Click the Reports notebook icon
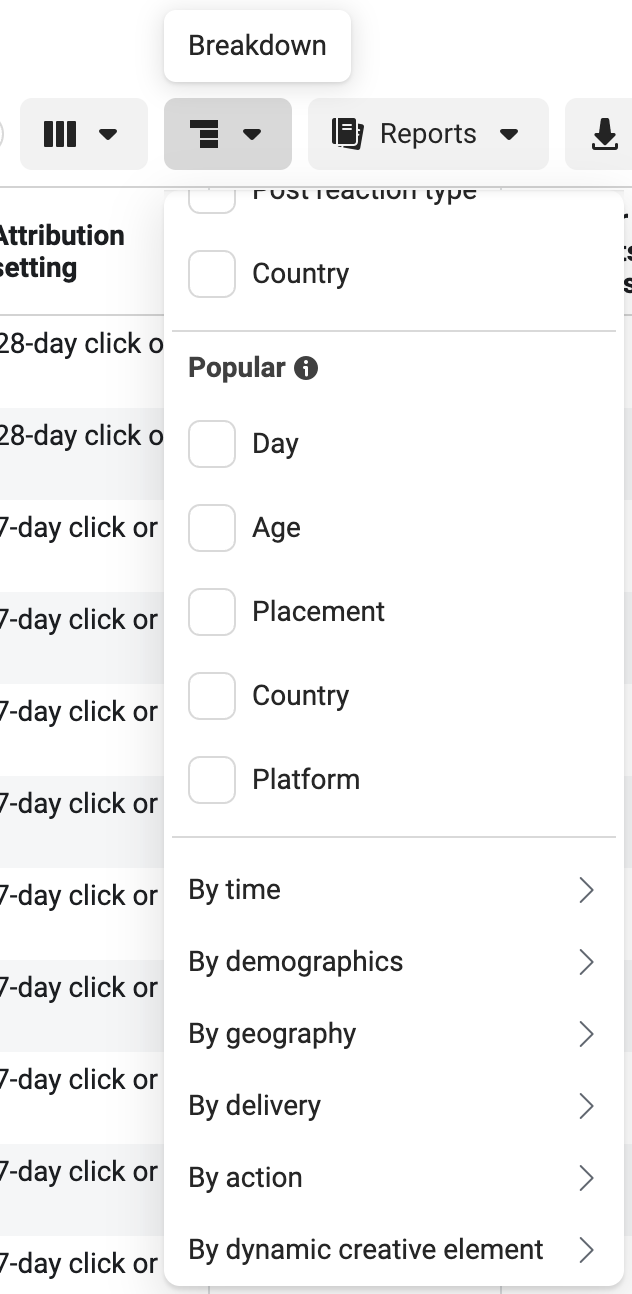This screenshot has width=632, height=1294. tap(347, 134)
